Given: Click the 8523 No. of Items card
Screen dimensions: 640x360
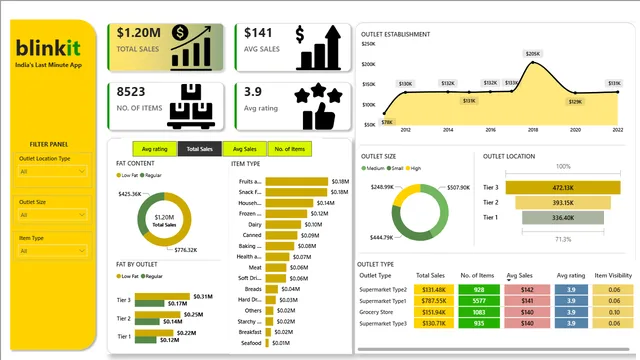Looking at the screenshot, I should coord(166,107).
